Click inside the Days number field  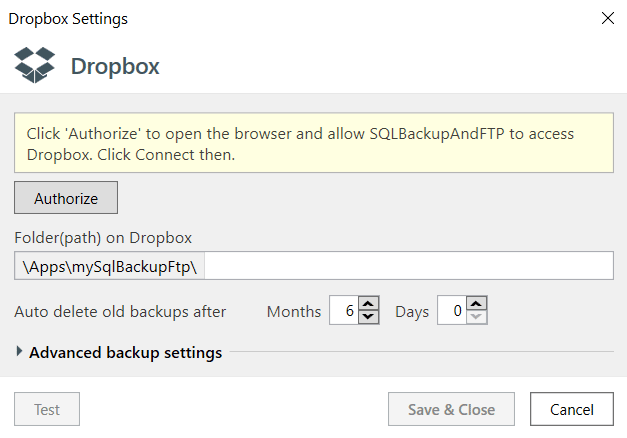[452, 310]
